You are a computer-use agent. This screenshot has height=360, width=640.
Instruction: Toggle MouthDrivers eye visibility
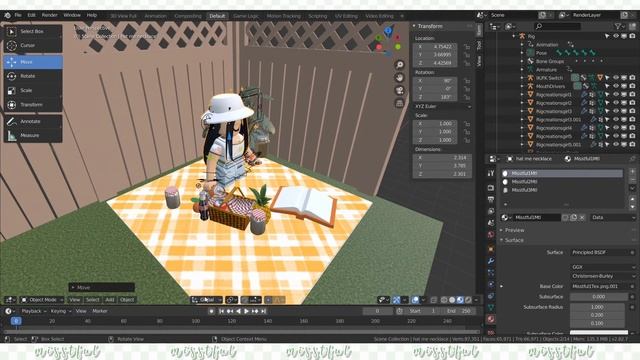point(616,86)
